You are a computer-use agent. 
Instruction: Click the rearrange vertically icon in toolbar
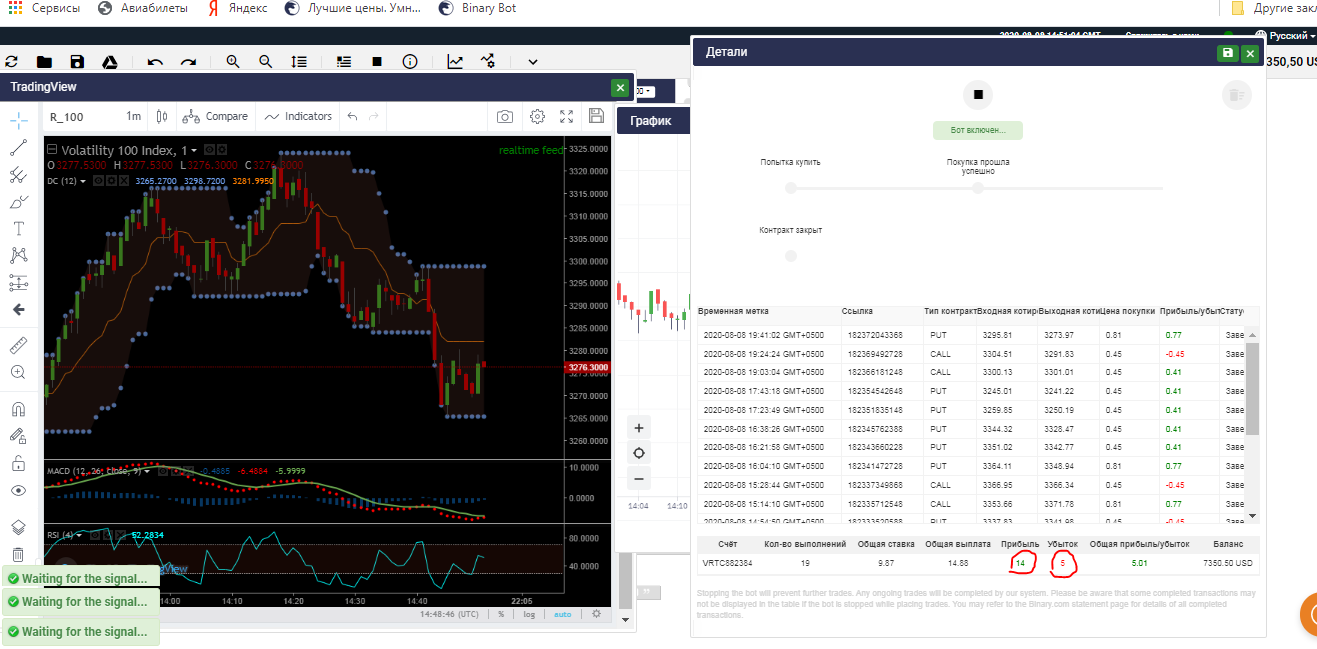point(299,61)
